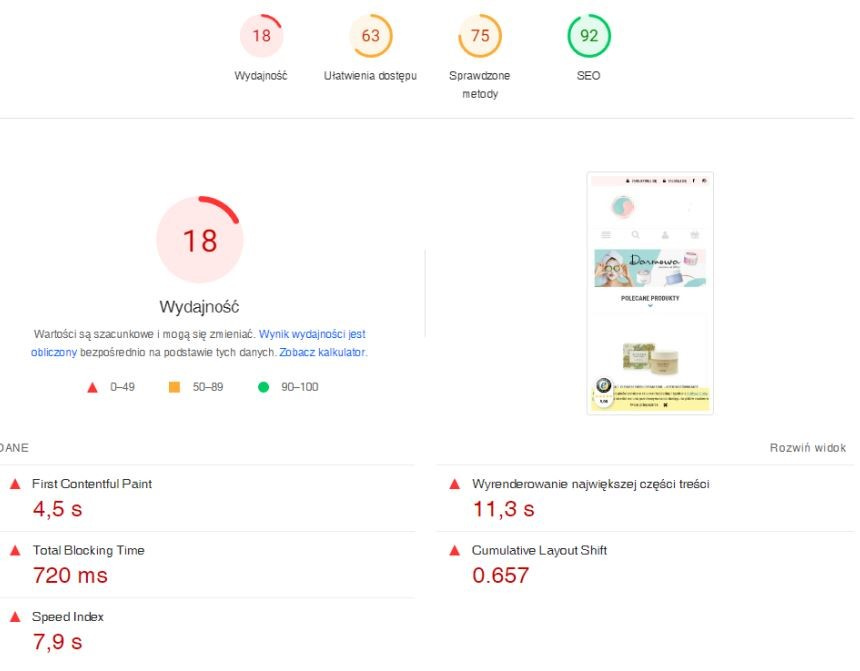Click red triangle beside Total Blocking Time
The height and width of the screenshot is (671, 860).
15,551
